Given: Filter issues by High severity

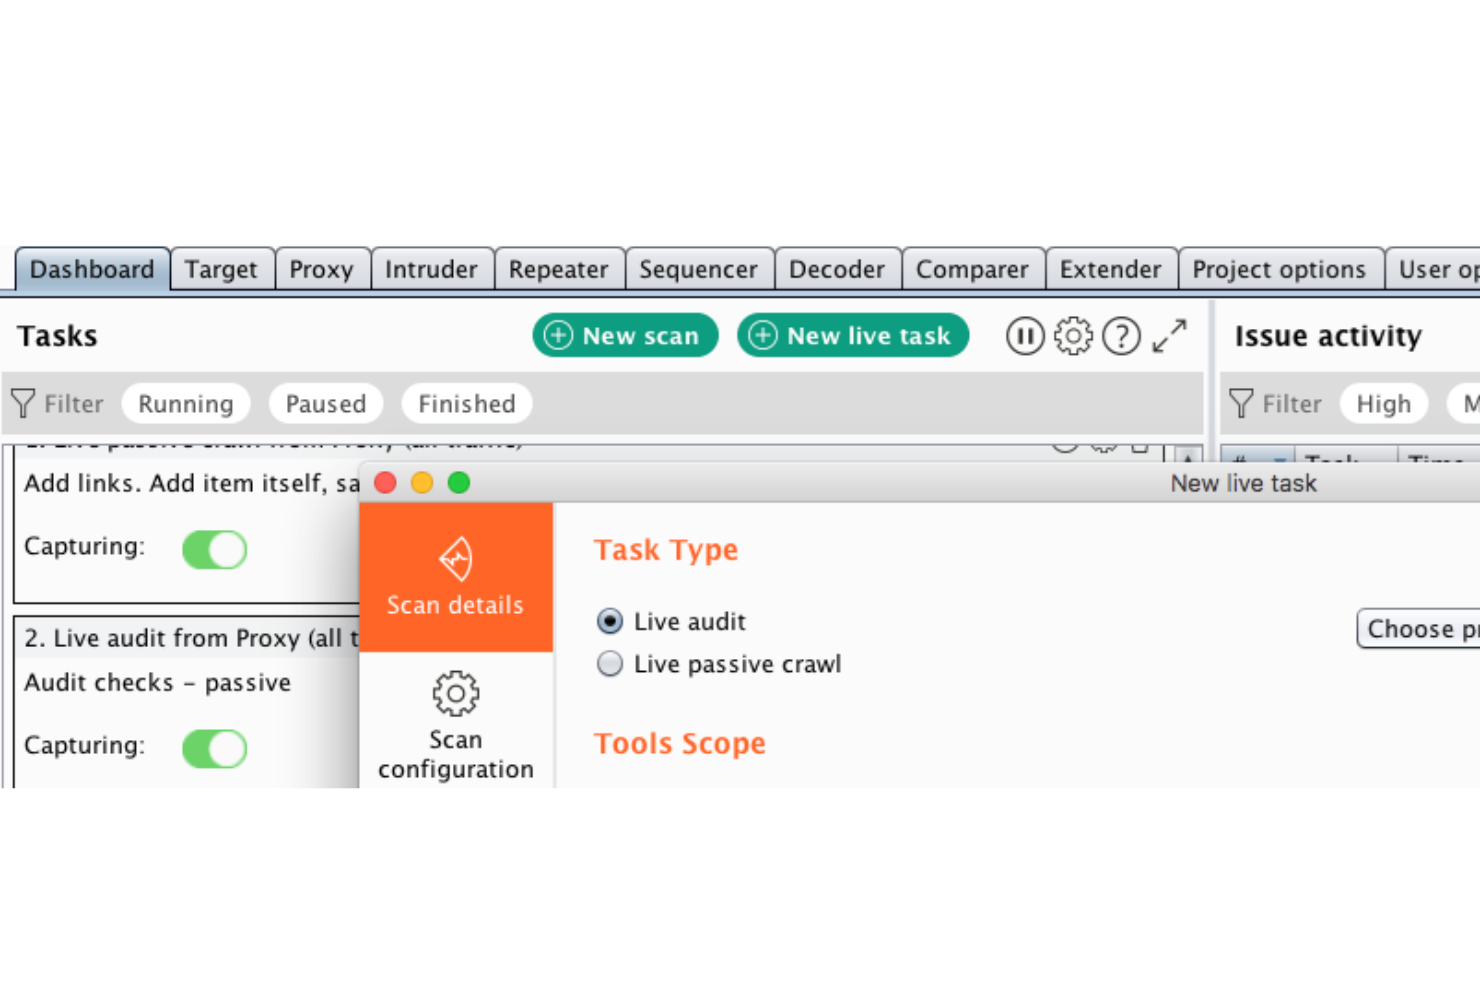Looking at the screenshot, I should pos(1383,403).
